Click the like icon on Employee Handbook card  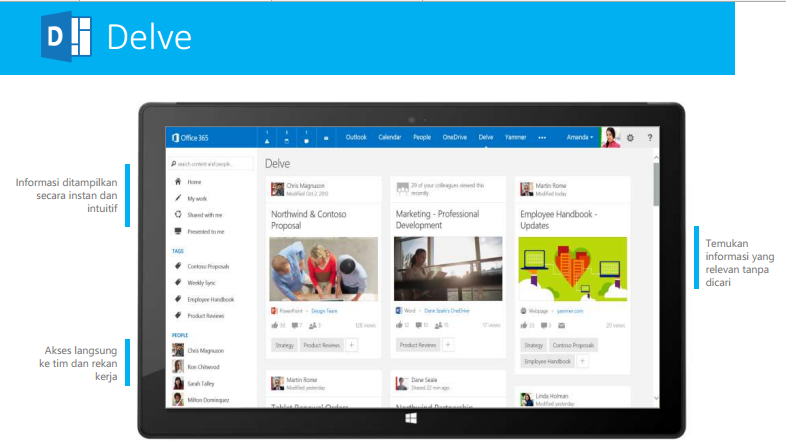(523, 325)
